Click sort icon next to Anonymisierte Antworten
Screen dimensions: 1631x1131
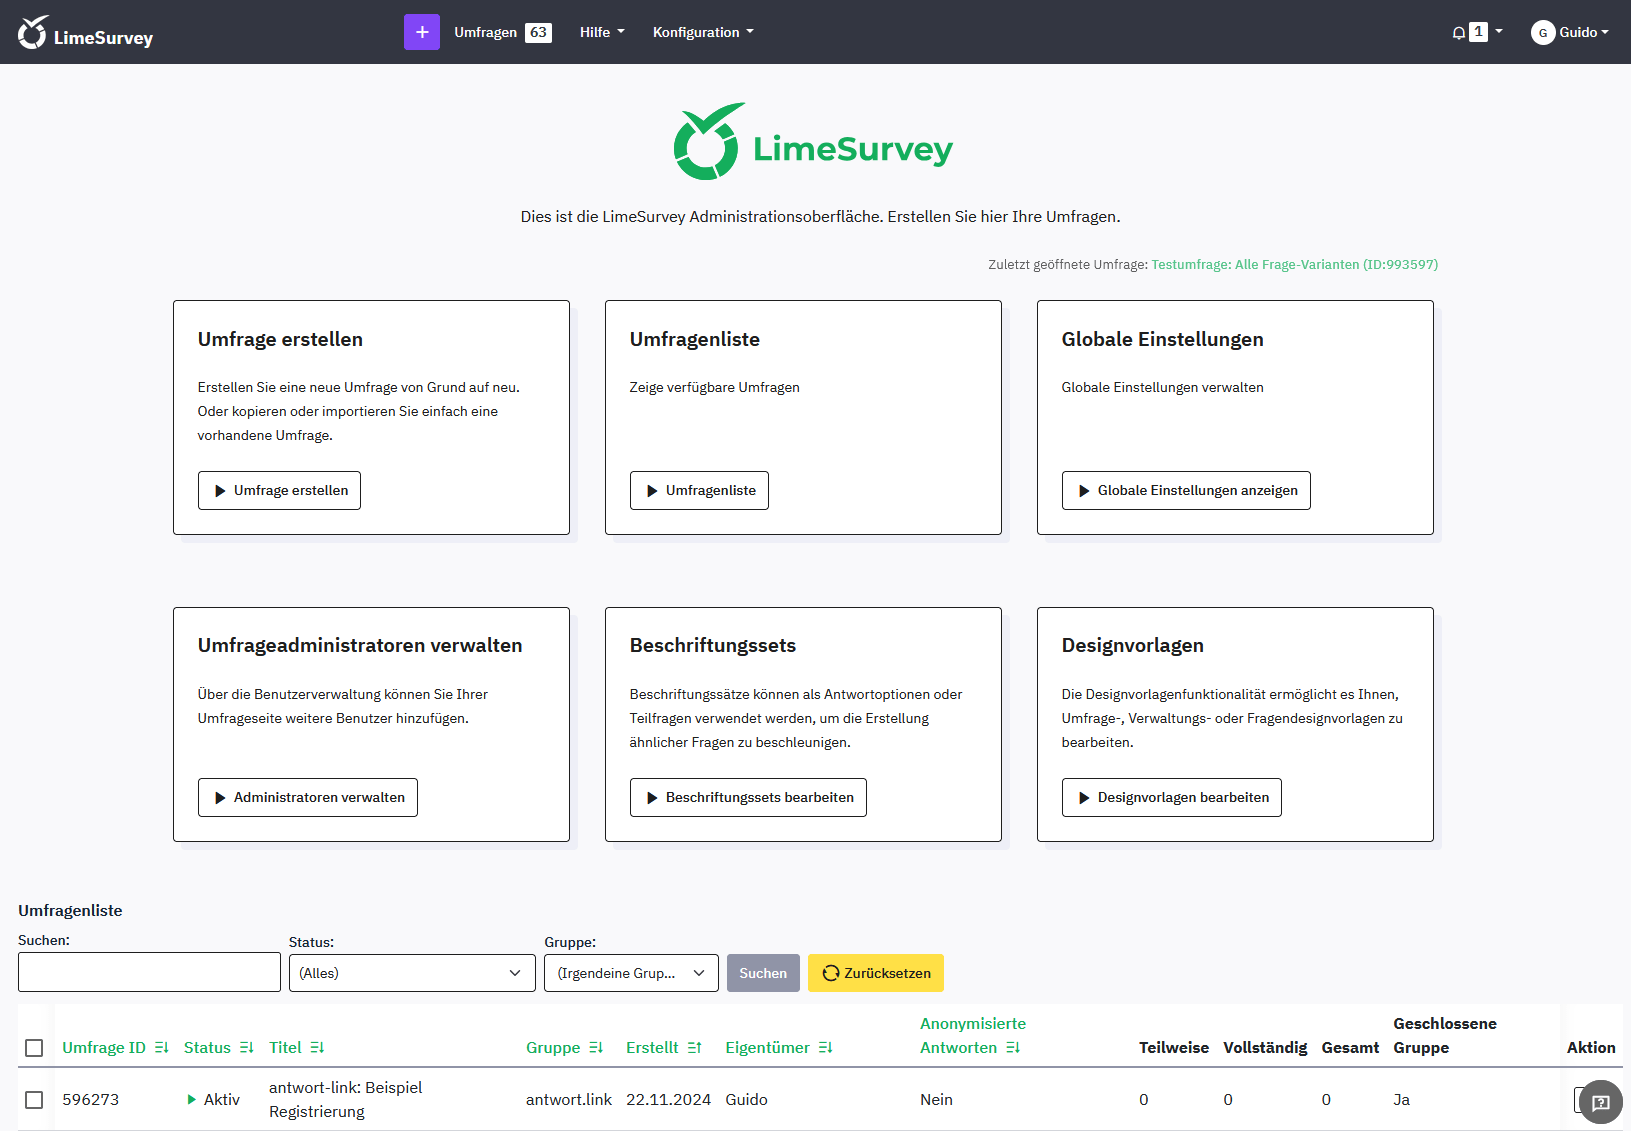[x=1013, y=1048]
